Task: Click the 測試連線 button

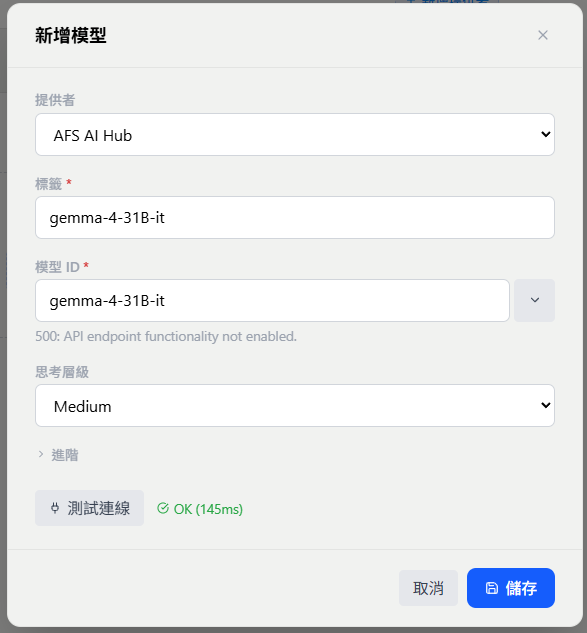Action: pyautogui.click(x=89, y=508)
